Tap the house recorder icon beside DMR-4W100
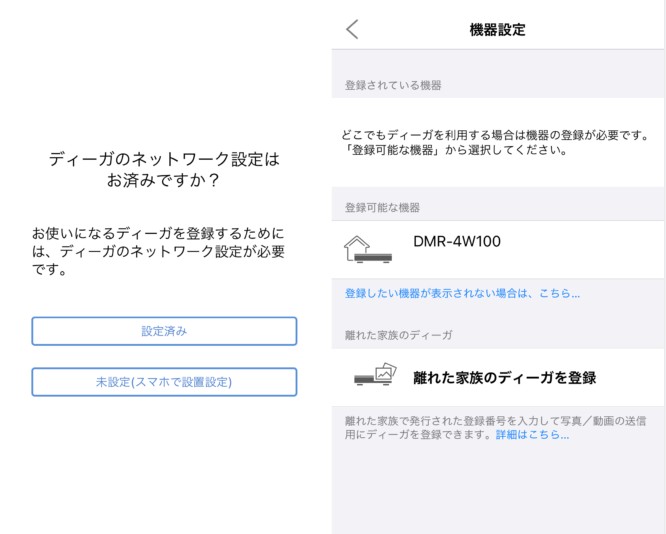This screenshot has width=666, height=534. point(368,249)
